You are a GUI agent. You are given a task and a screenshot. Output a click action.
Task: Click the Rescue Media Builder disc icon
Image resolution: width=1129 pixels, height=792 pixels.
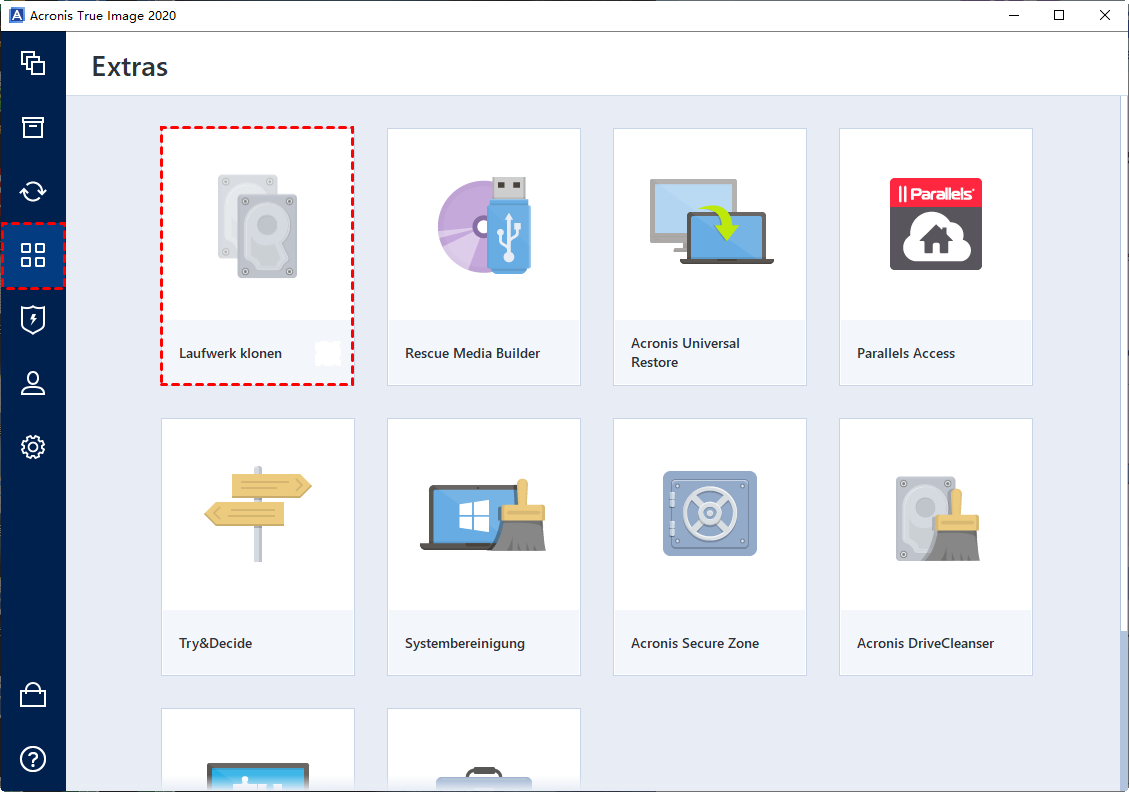tap(485, 225)
